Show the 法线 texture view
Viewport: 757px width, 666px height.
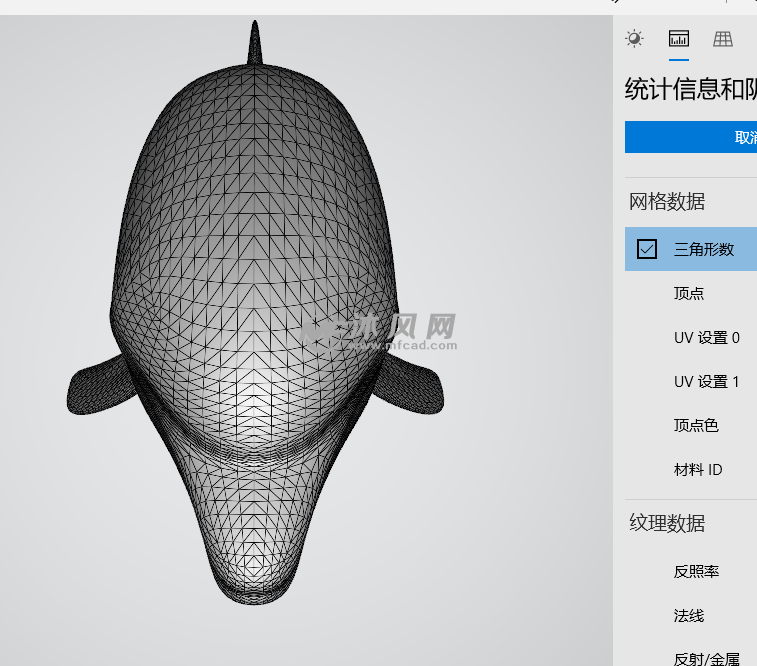(689, 615)
